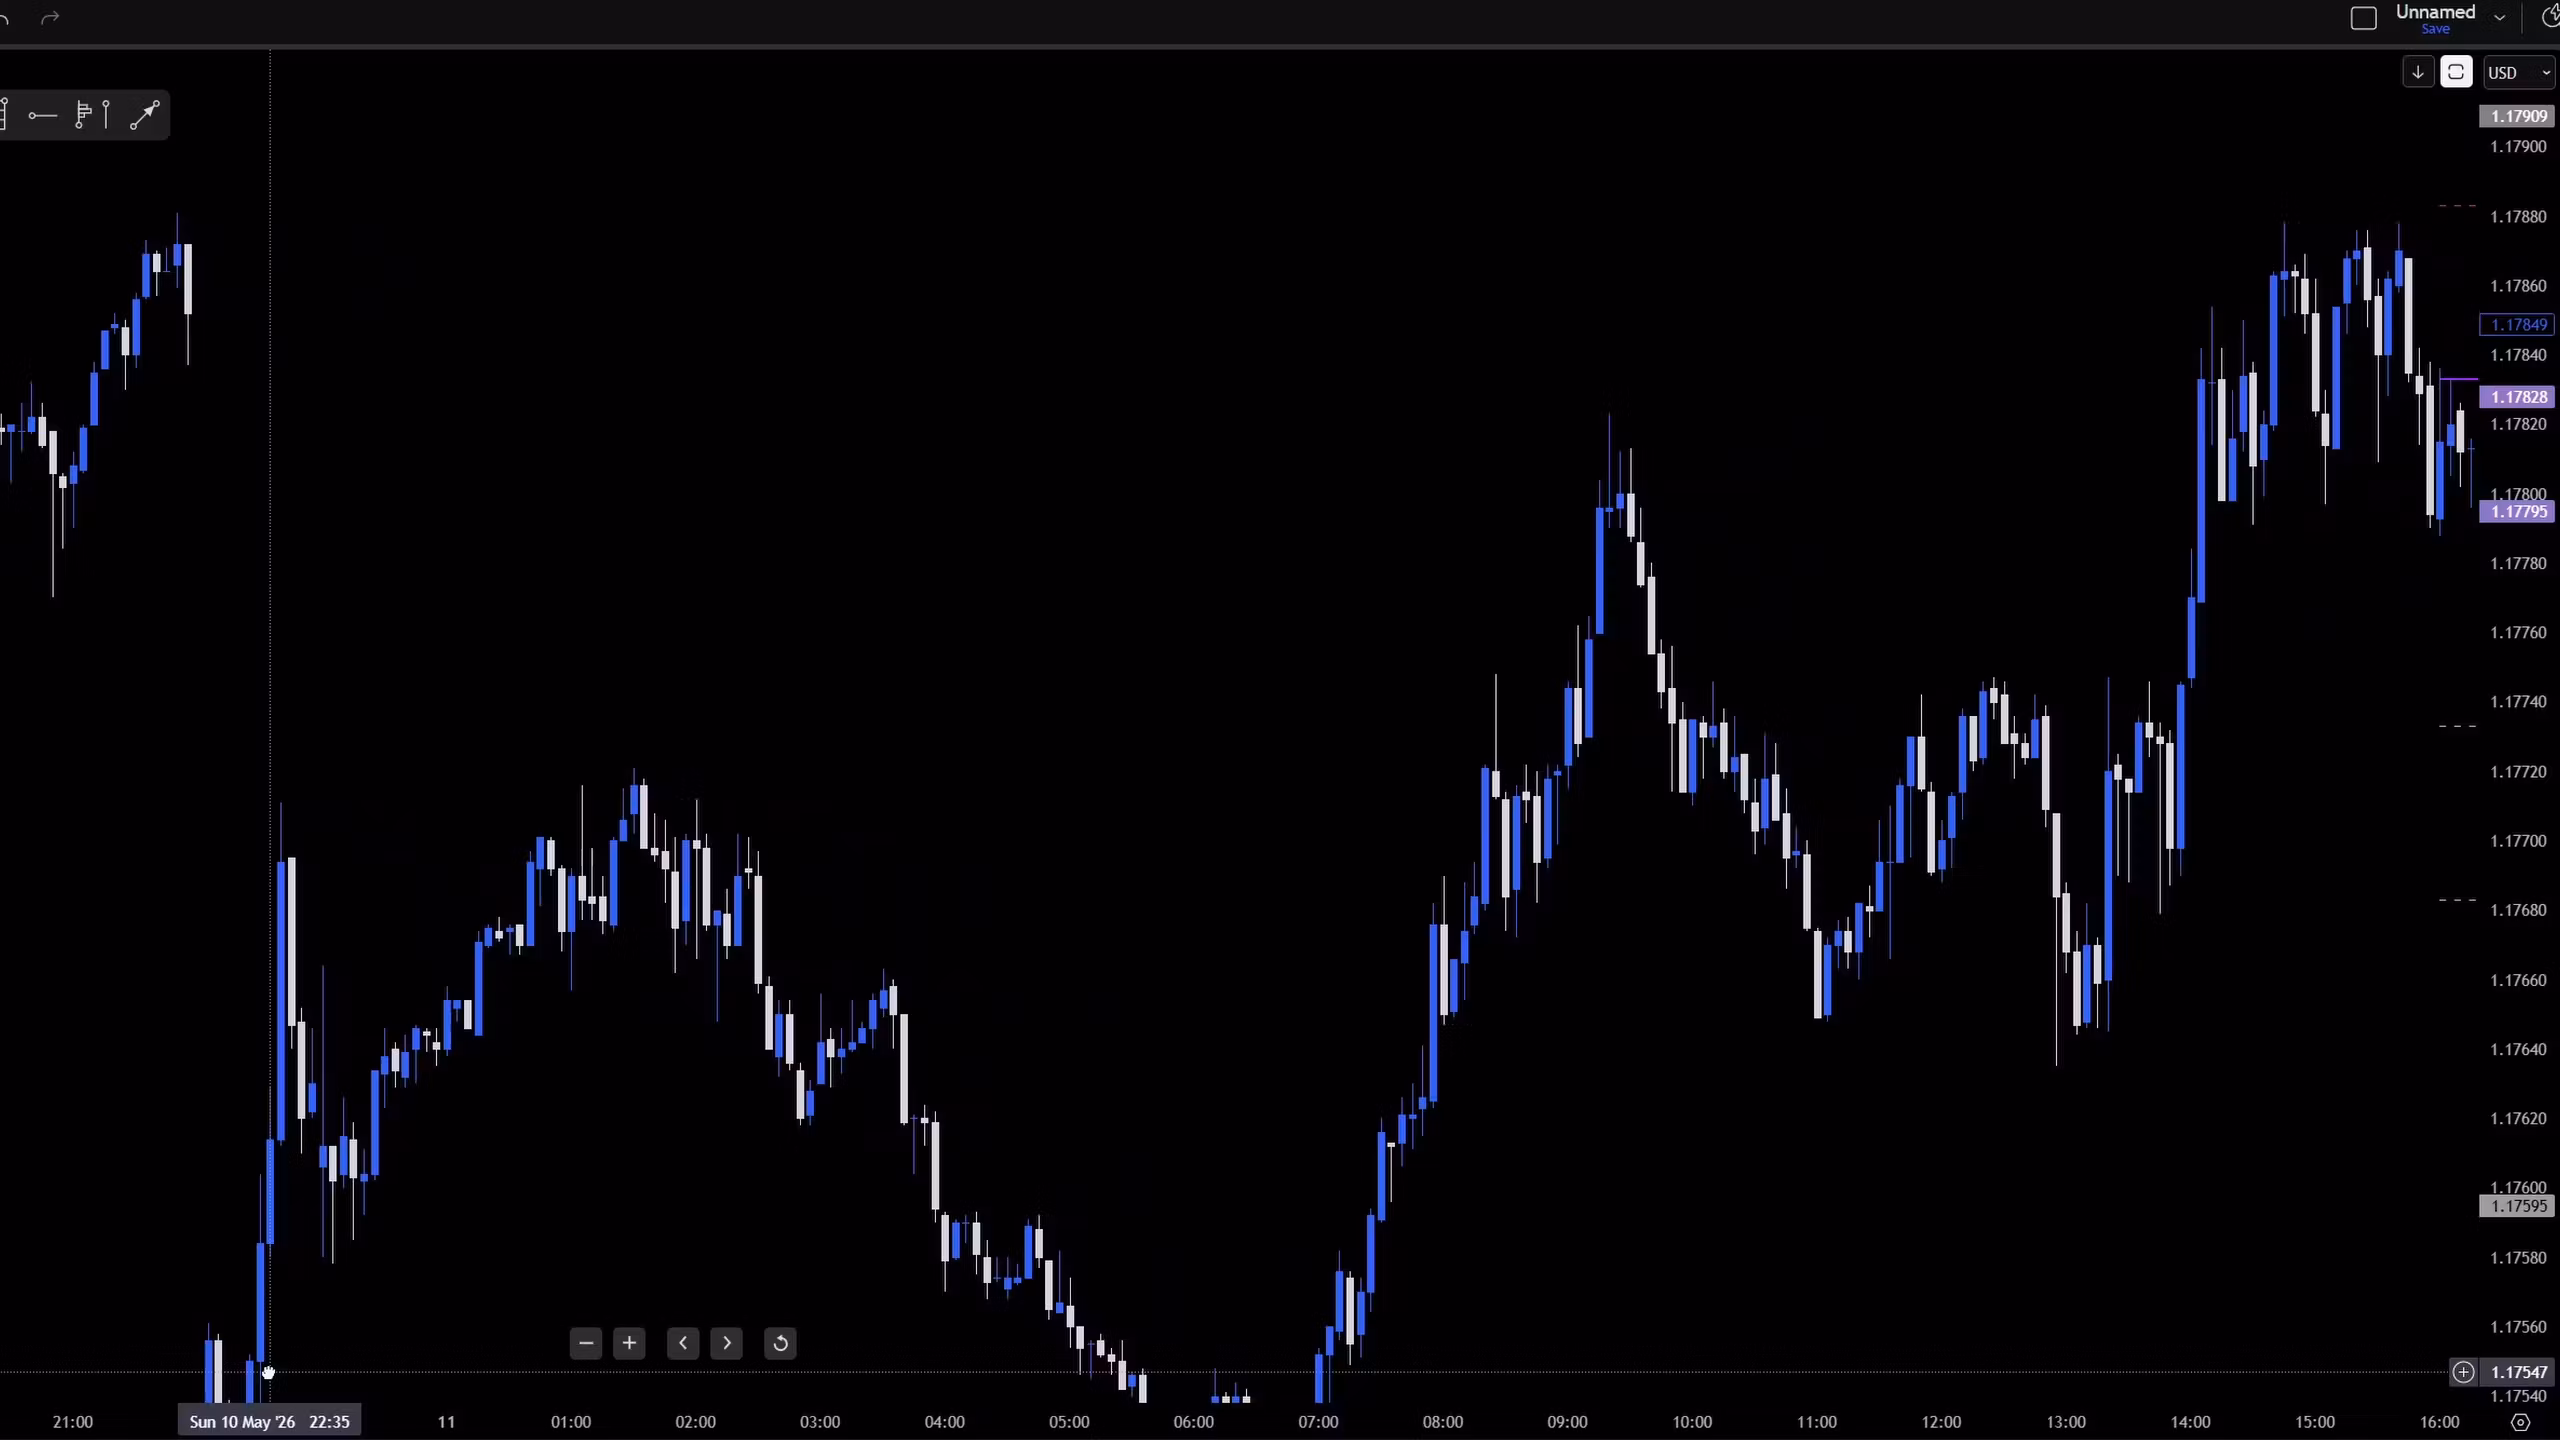This screenshot has width=2560, height=1440.
Task: Select the horizontal ray drawing tool
Action: point(42,116)
